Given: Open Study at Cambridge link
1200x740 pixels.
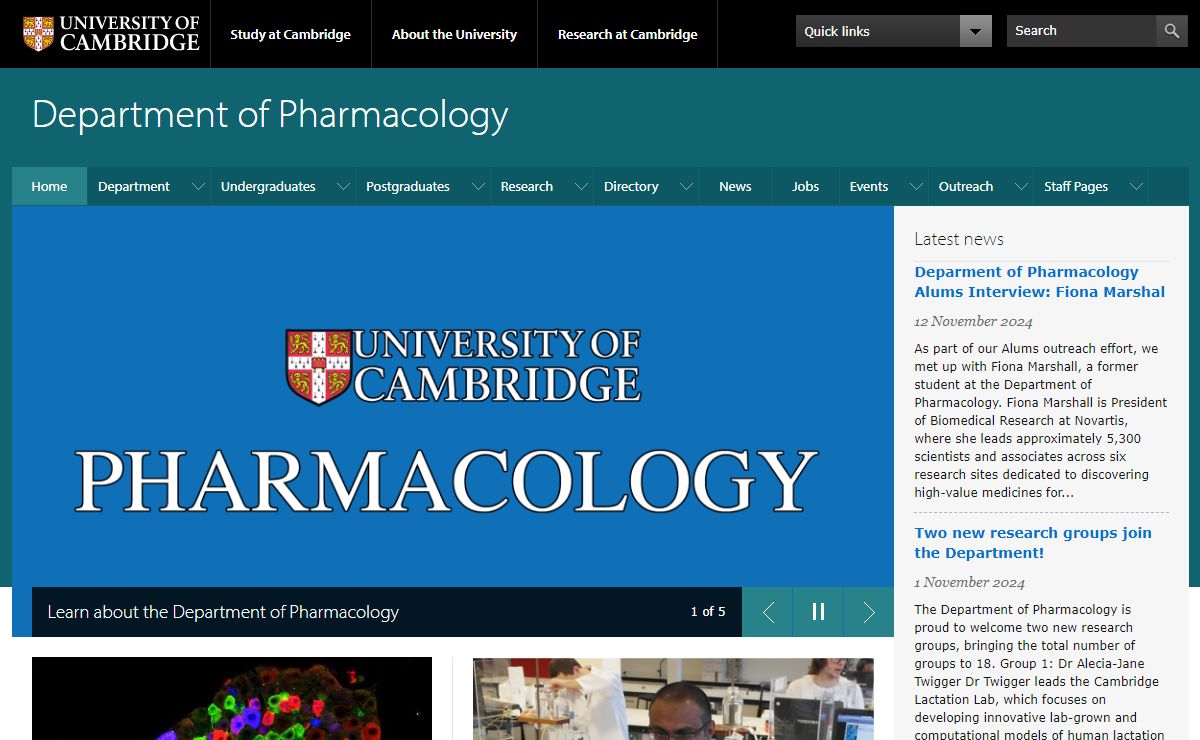Looking at the screenshot, I should pos(290,34).
